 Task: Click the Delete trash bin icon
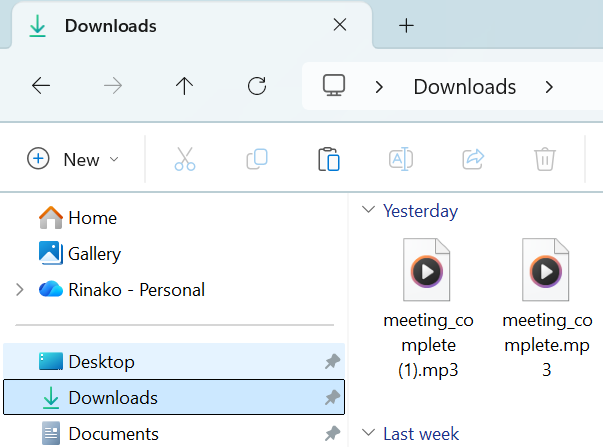[x=544, y=159]
